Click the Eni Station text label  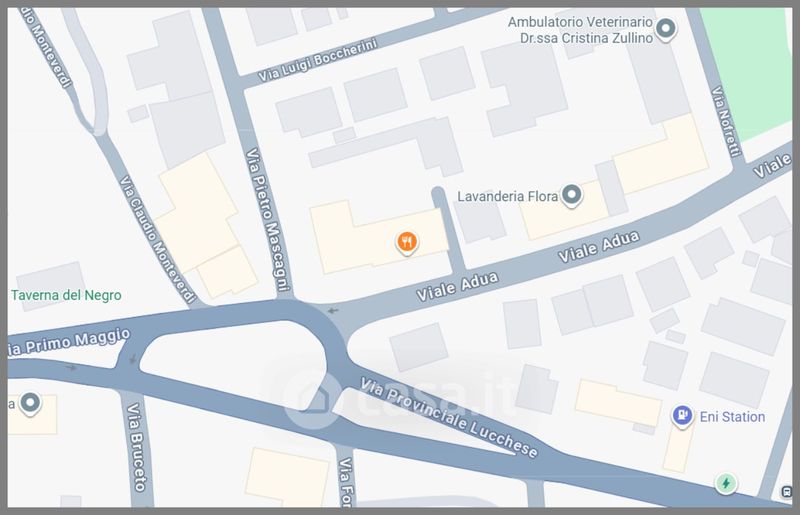tap(732, 417)
